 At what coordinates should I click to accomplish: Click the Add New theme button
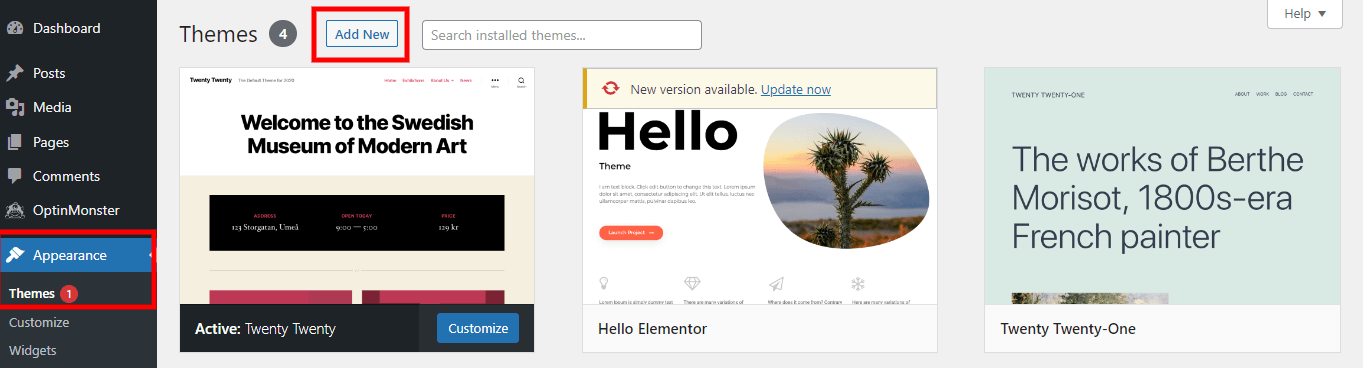pyautogui.click(x=362, y=33)
